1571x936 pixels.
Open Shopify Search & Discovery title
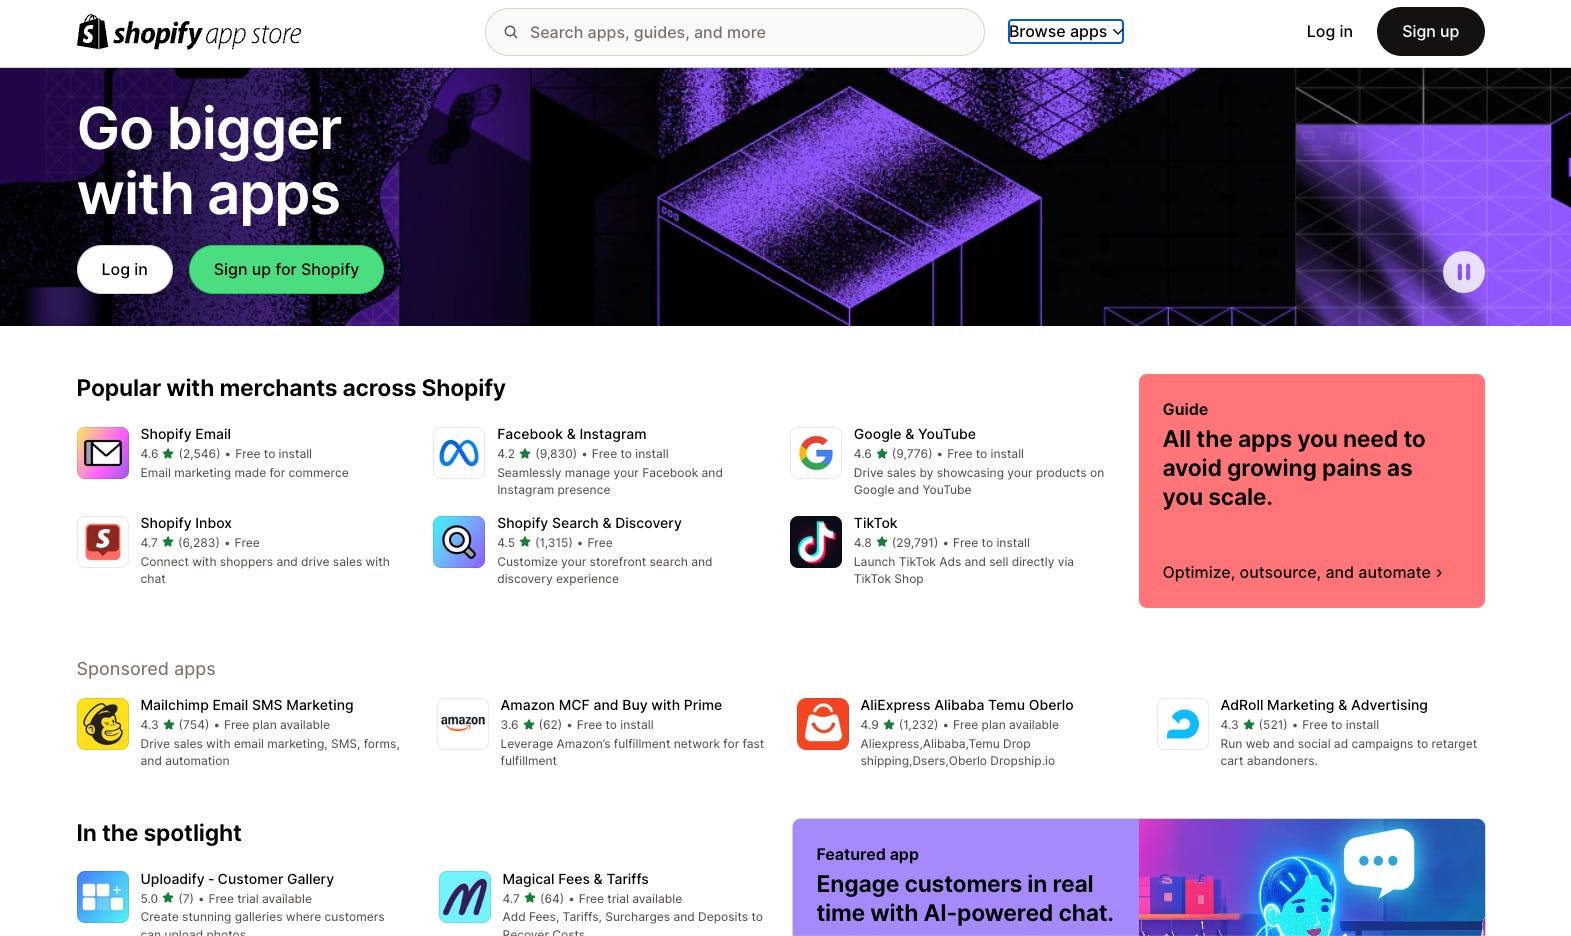click(589, 523)
